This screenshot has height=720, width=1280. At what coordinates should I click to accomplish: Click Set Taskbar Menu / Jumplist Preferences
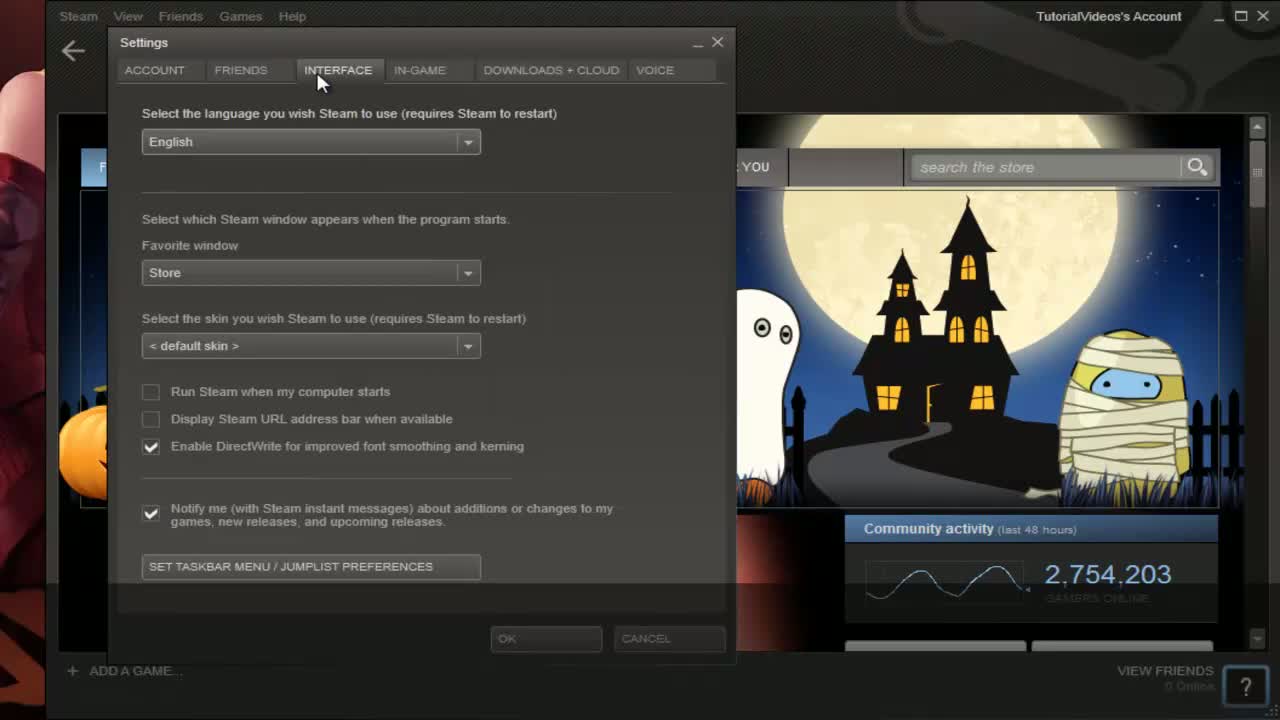[311, 567]
